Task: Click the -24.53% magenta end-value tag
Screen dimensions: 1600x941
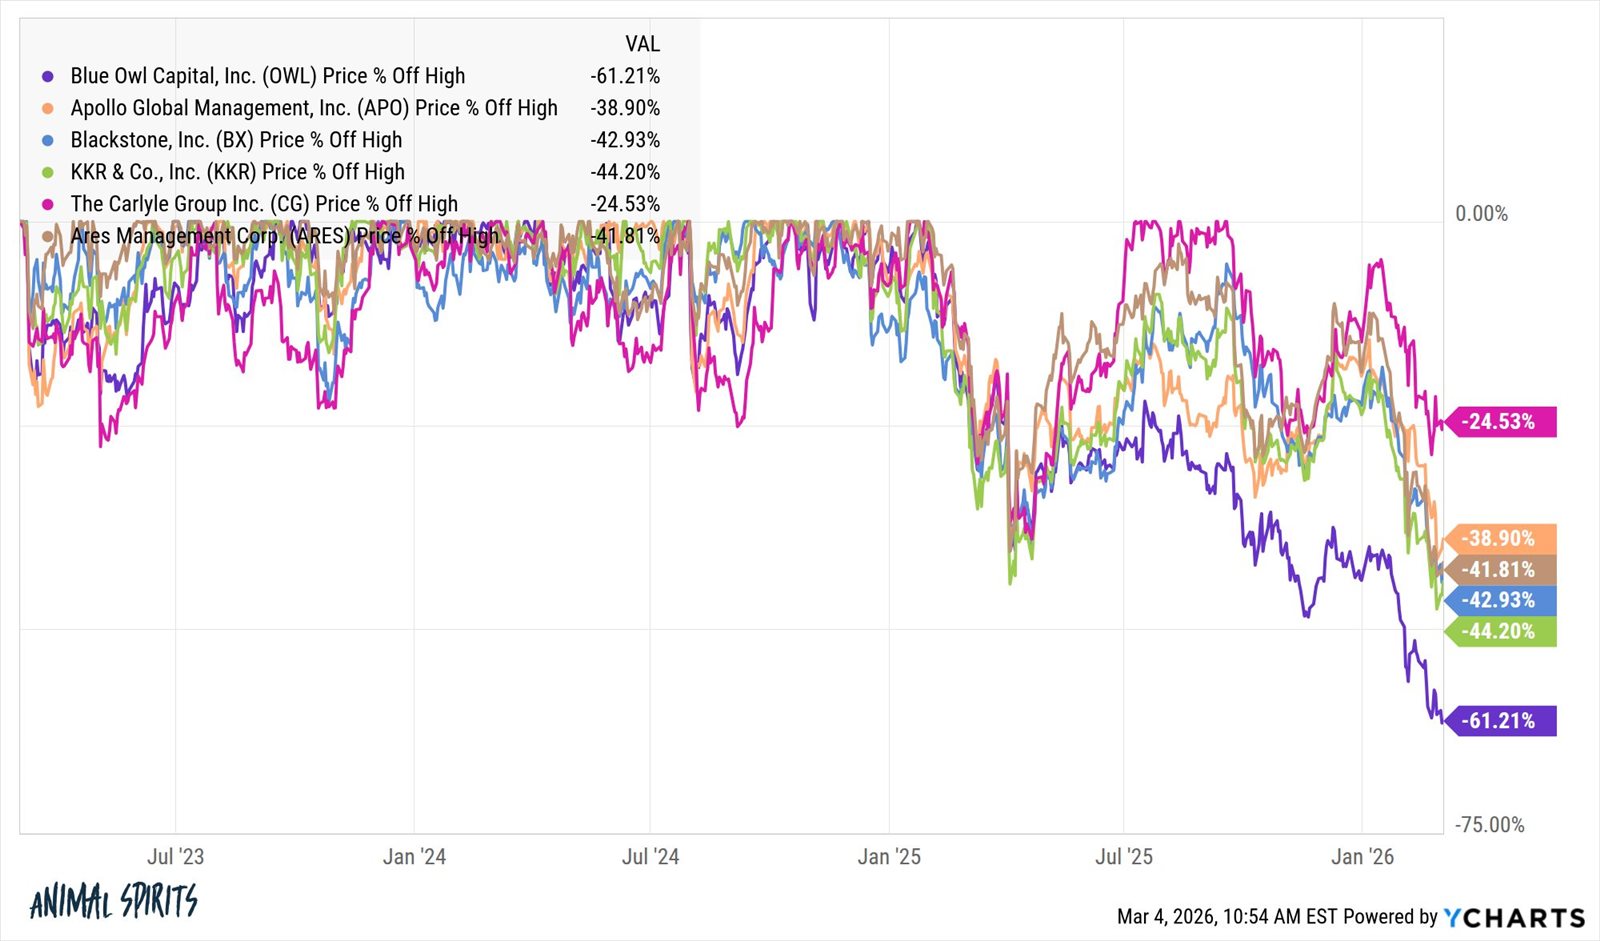Action: pos(1499,422)
